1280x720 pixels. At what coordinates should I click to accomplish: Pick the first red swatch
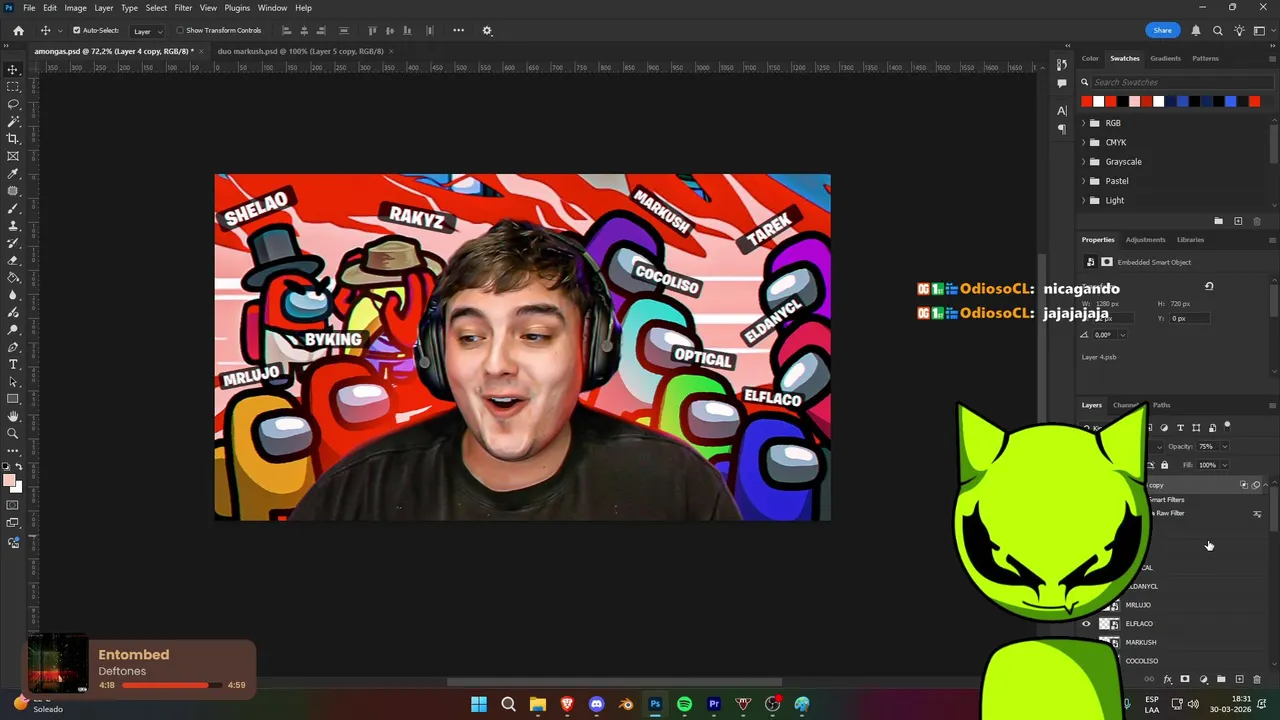click(x=1086, y=101)
